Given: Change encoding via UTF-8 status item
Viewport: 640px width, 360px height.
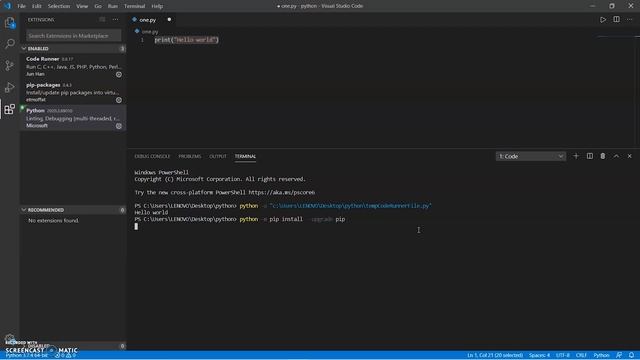Looking at the screenshot, I should [x=562, y=356].
